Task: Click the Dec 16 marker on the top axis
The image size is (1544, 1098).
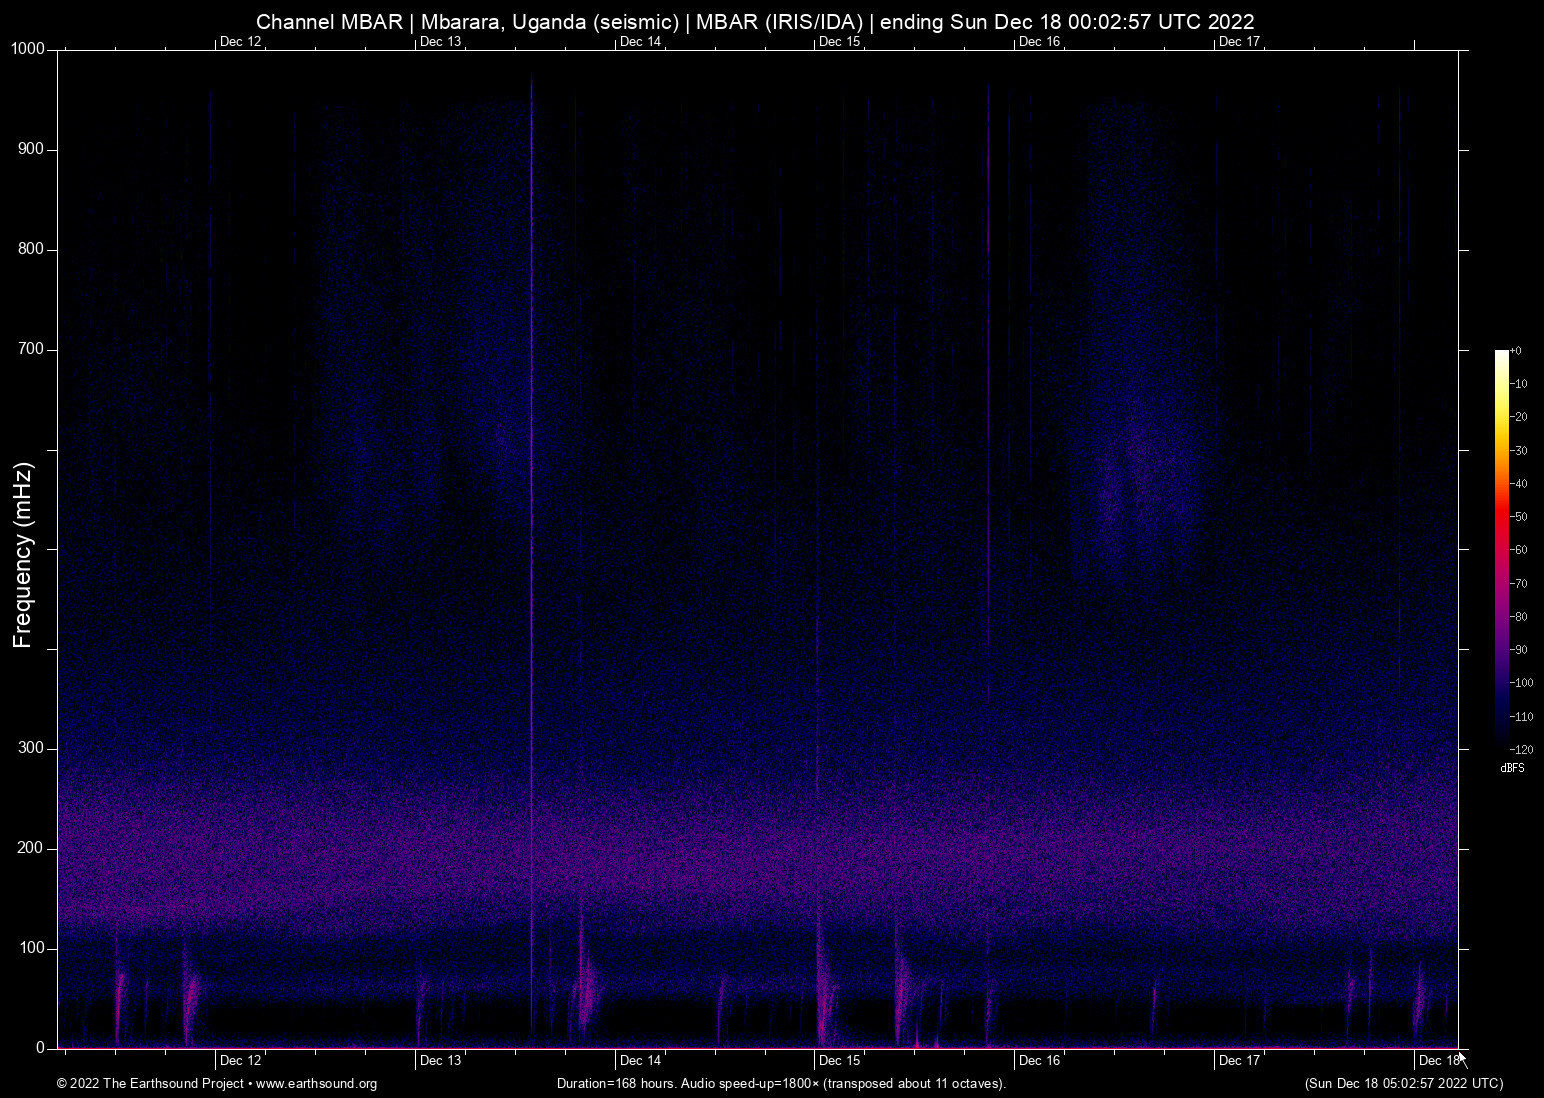Action: (x=1039, y=41)
